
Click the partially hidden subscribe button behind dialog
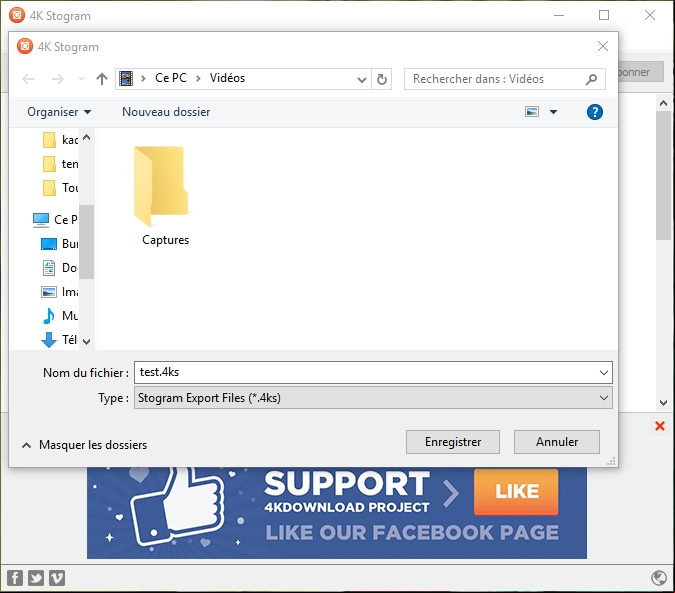pyautogui.click(x=641, y=72)
